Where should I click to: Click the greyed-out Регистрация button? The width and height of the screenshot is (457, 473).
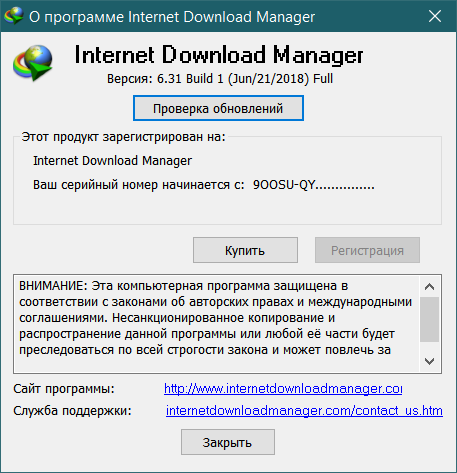367,250
